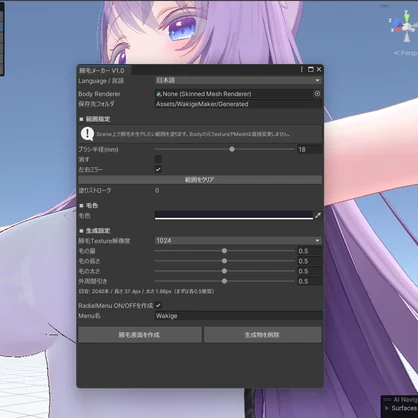Click the 生成物を削除 button
418x418 pixels.
tap(263, 335)
